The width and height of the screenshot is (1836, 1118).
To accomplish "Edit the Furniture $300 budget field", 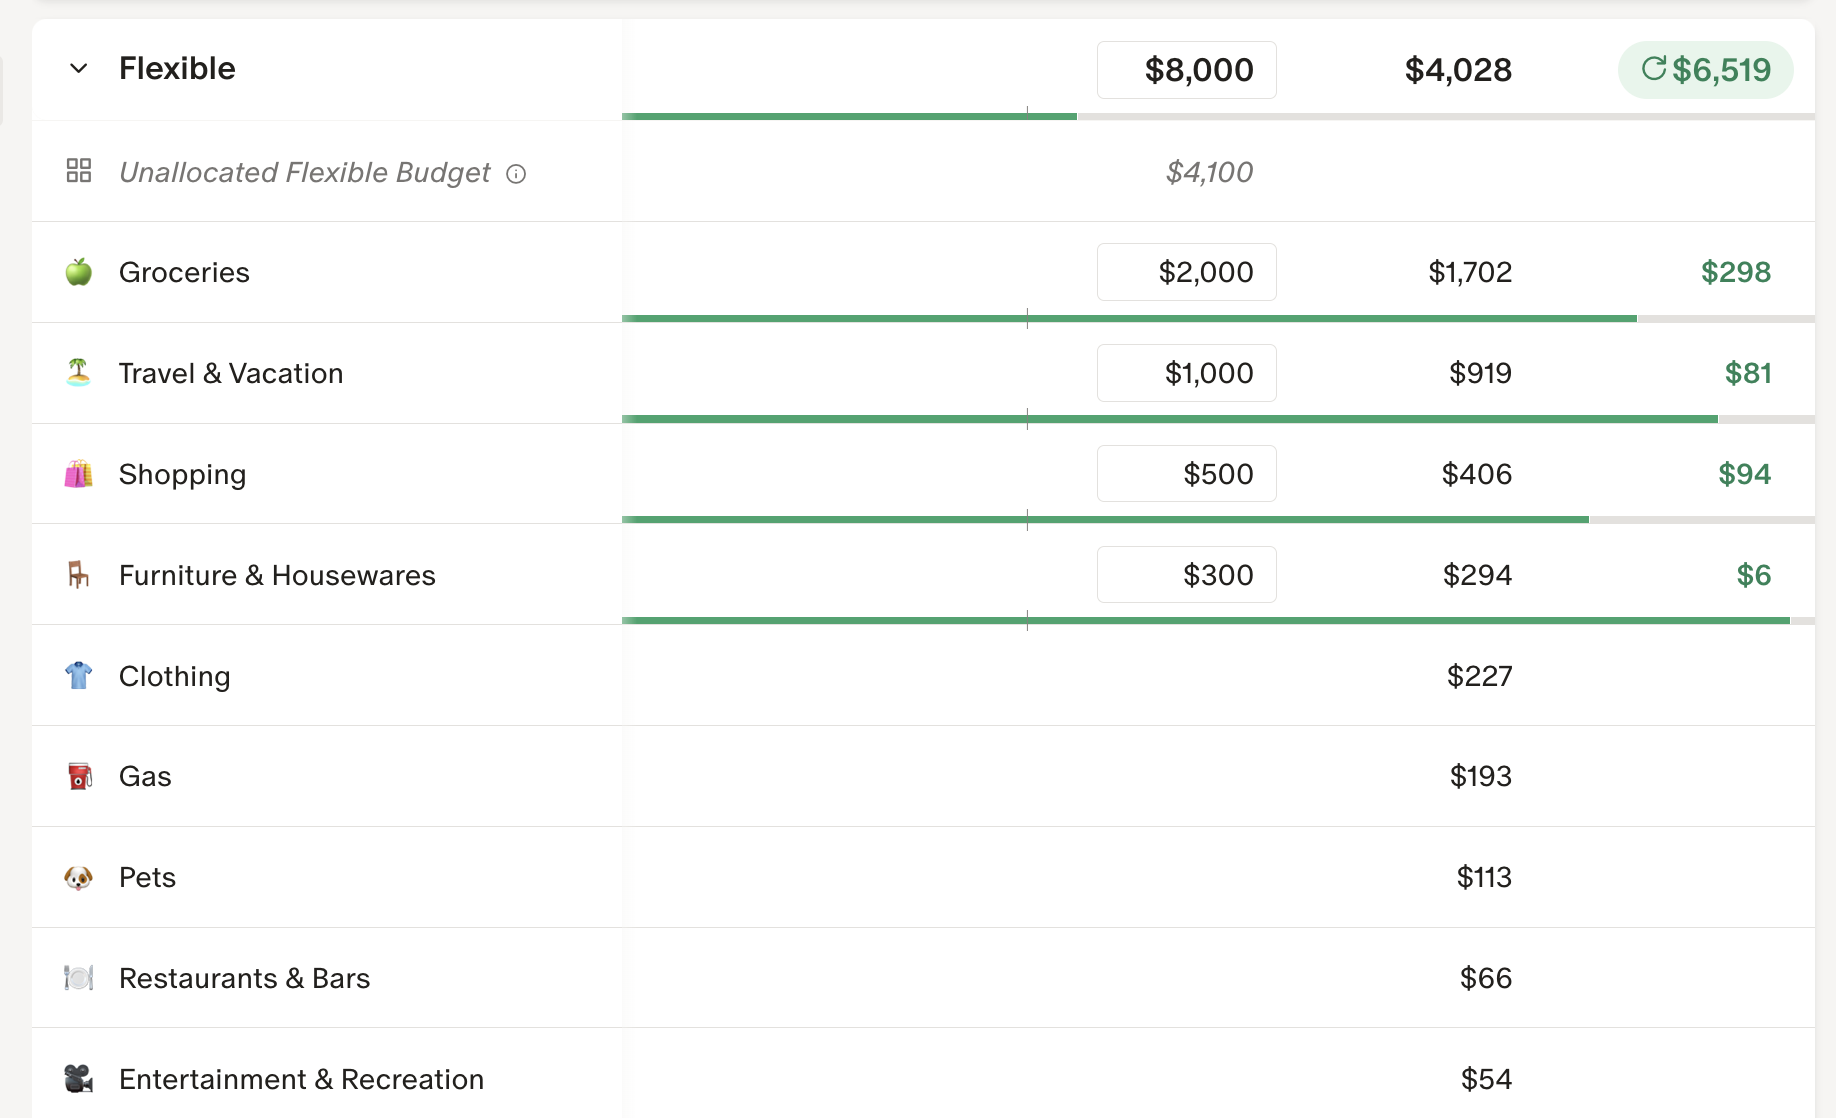I will click(x=1186, y=575).
